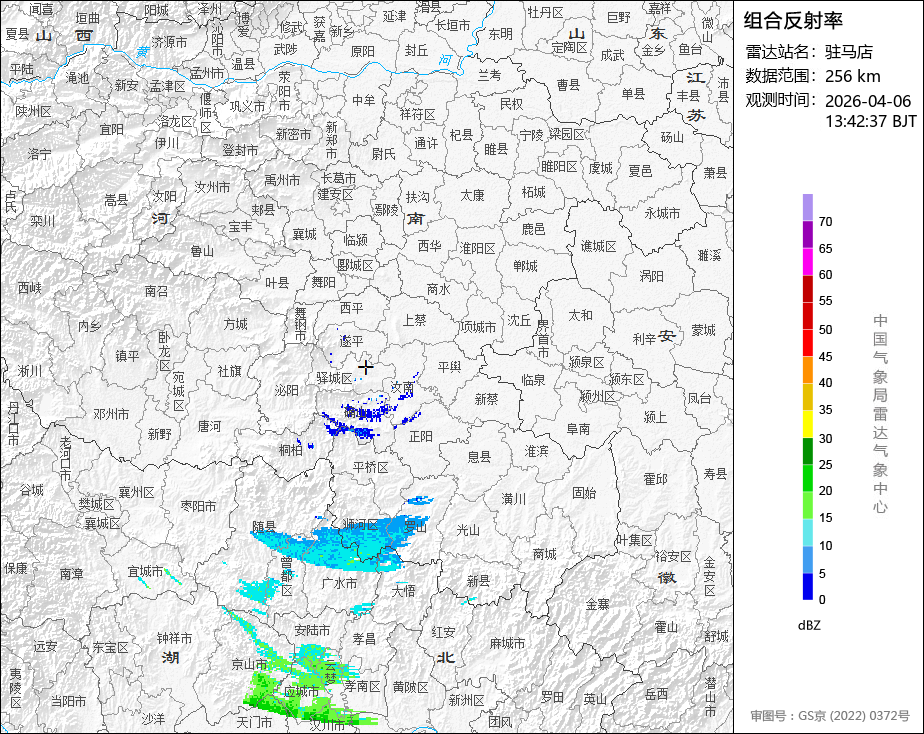Viewport: 924px width, 734px height.
Task: Click the 封丘 county label
Action: (x=416, y=51)
